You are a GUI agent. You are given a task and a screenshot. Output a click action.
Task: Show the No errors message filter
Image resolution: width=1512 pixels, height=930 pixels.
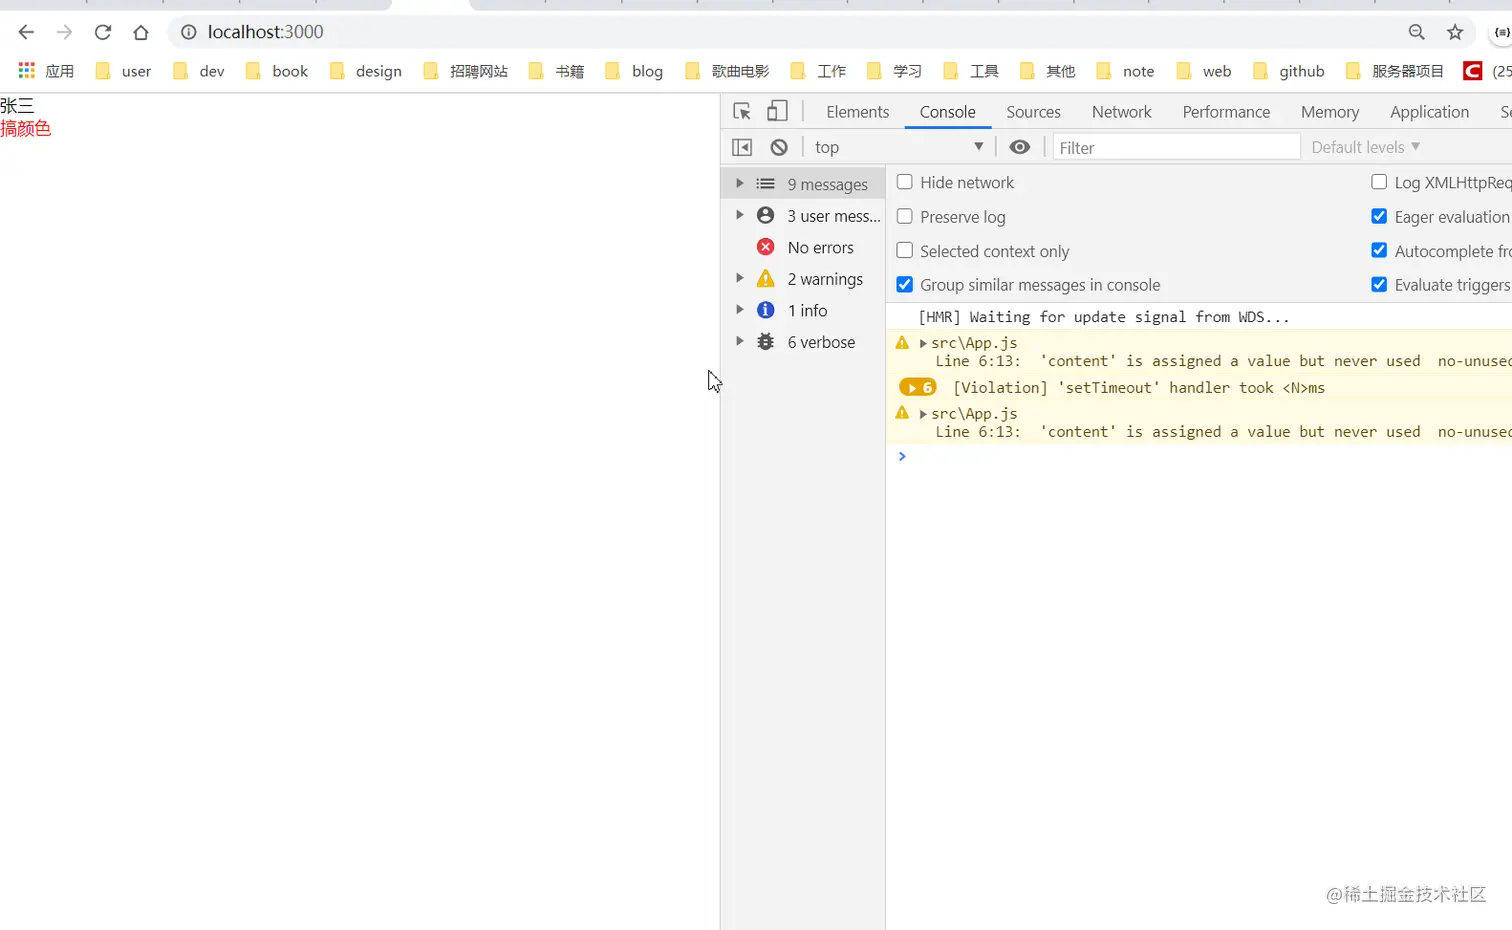tap(803, 247)
